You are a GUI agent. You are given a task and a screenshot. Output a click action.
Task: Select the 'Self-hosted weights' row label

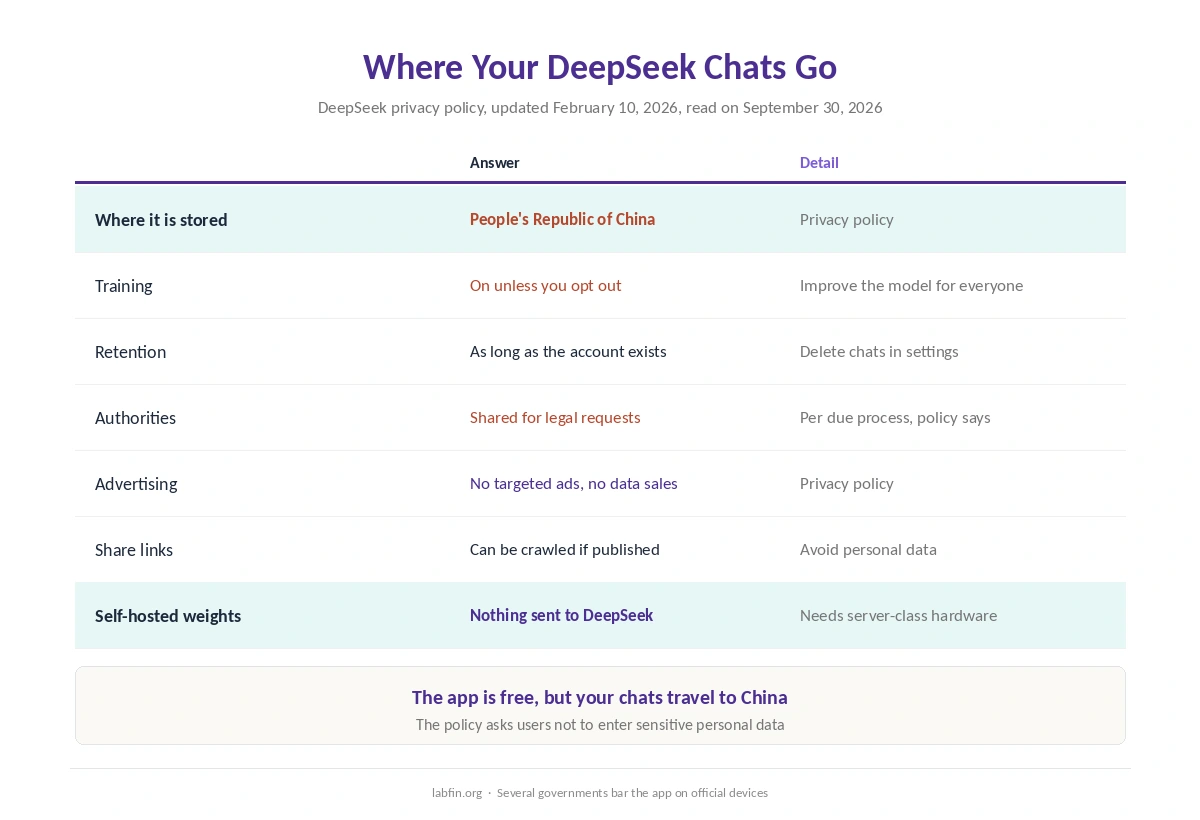(x=168, y=616)
